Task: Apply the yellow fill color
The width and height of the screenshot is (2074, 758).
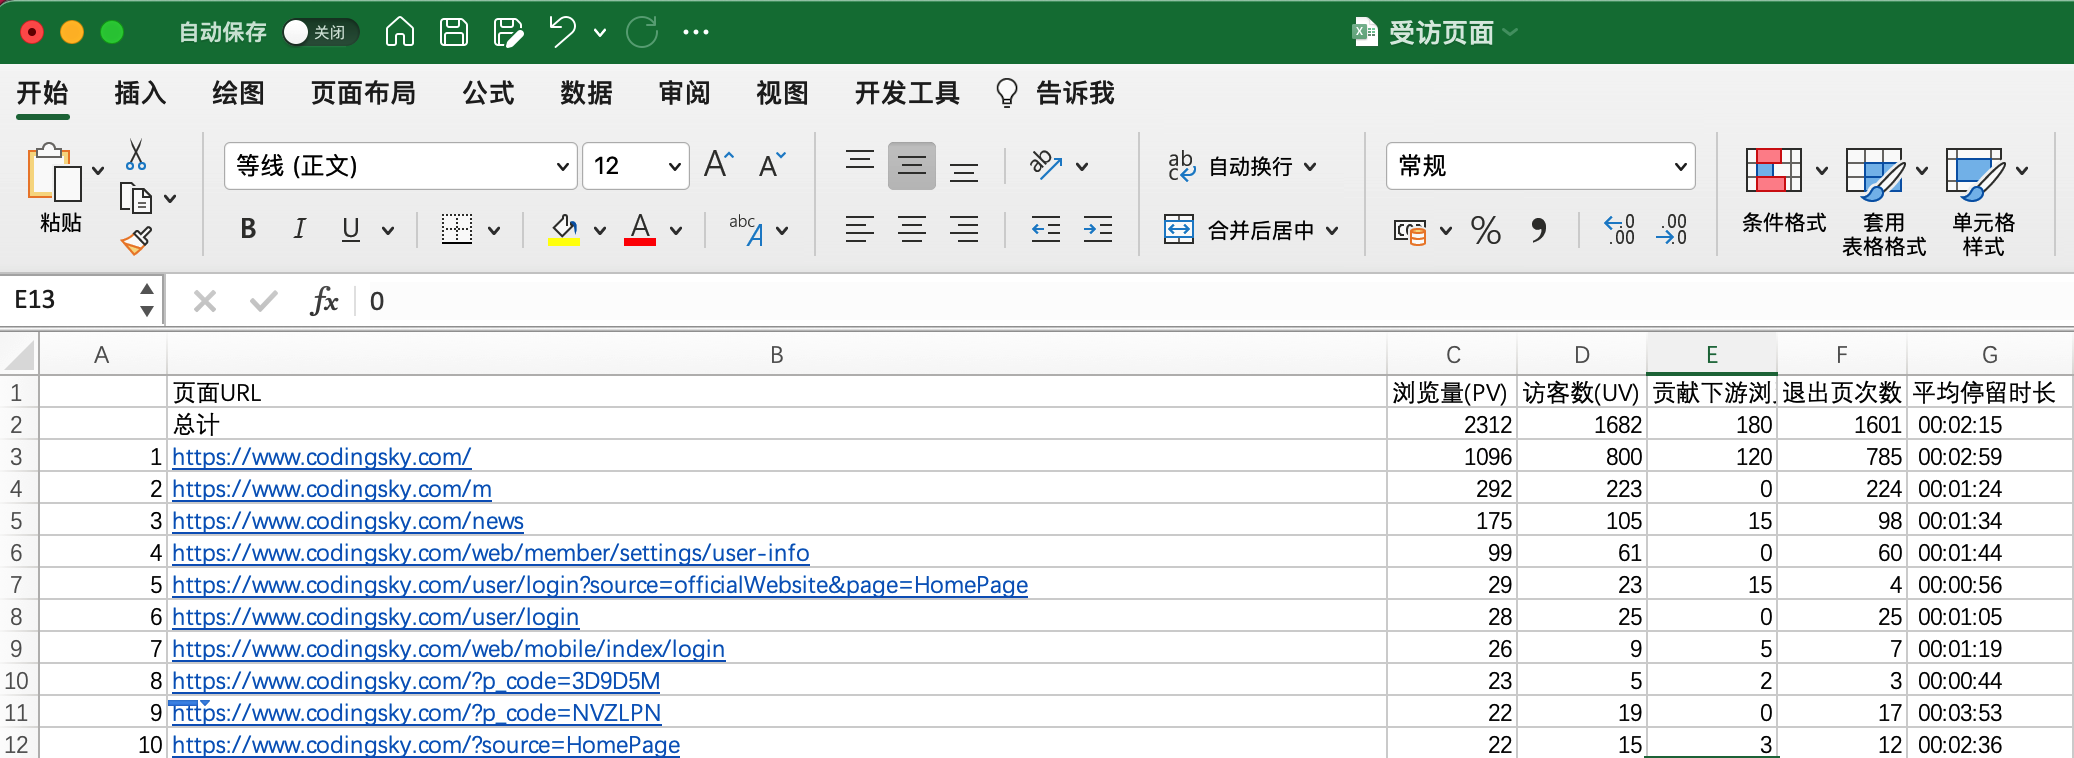Action: pos(564,229)
